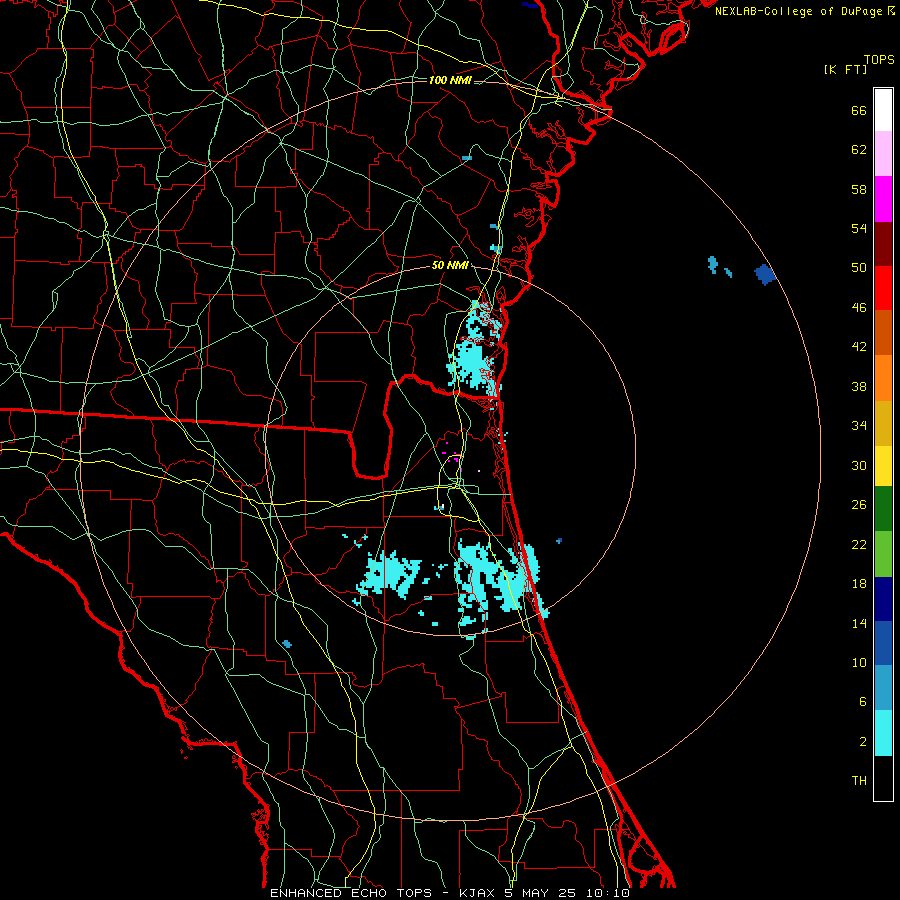
Task: Click the white swatch in the tops legend
Action: pyautogui.click(x=883, y=110)
